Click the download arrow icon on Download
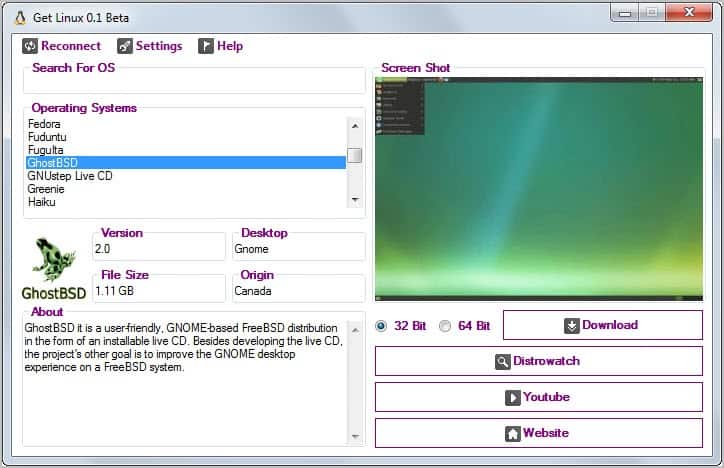 pyautogui.click(x=572, y=325)
